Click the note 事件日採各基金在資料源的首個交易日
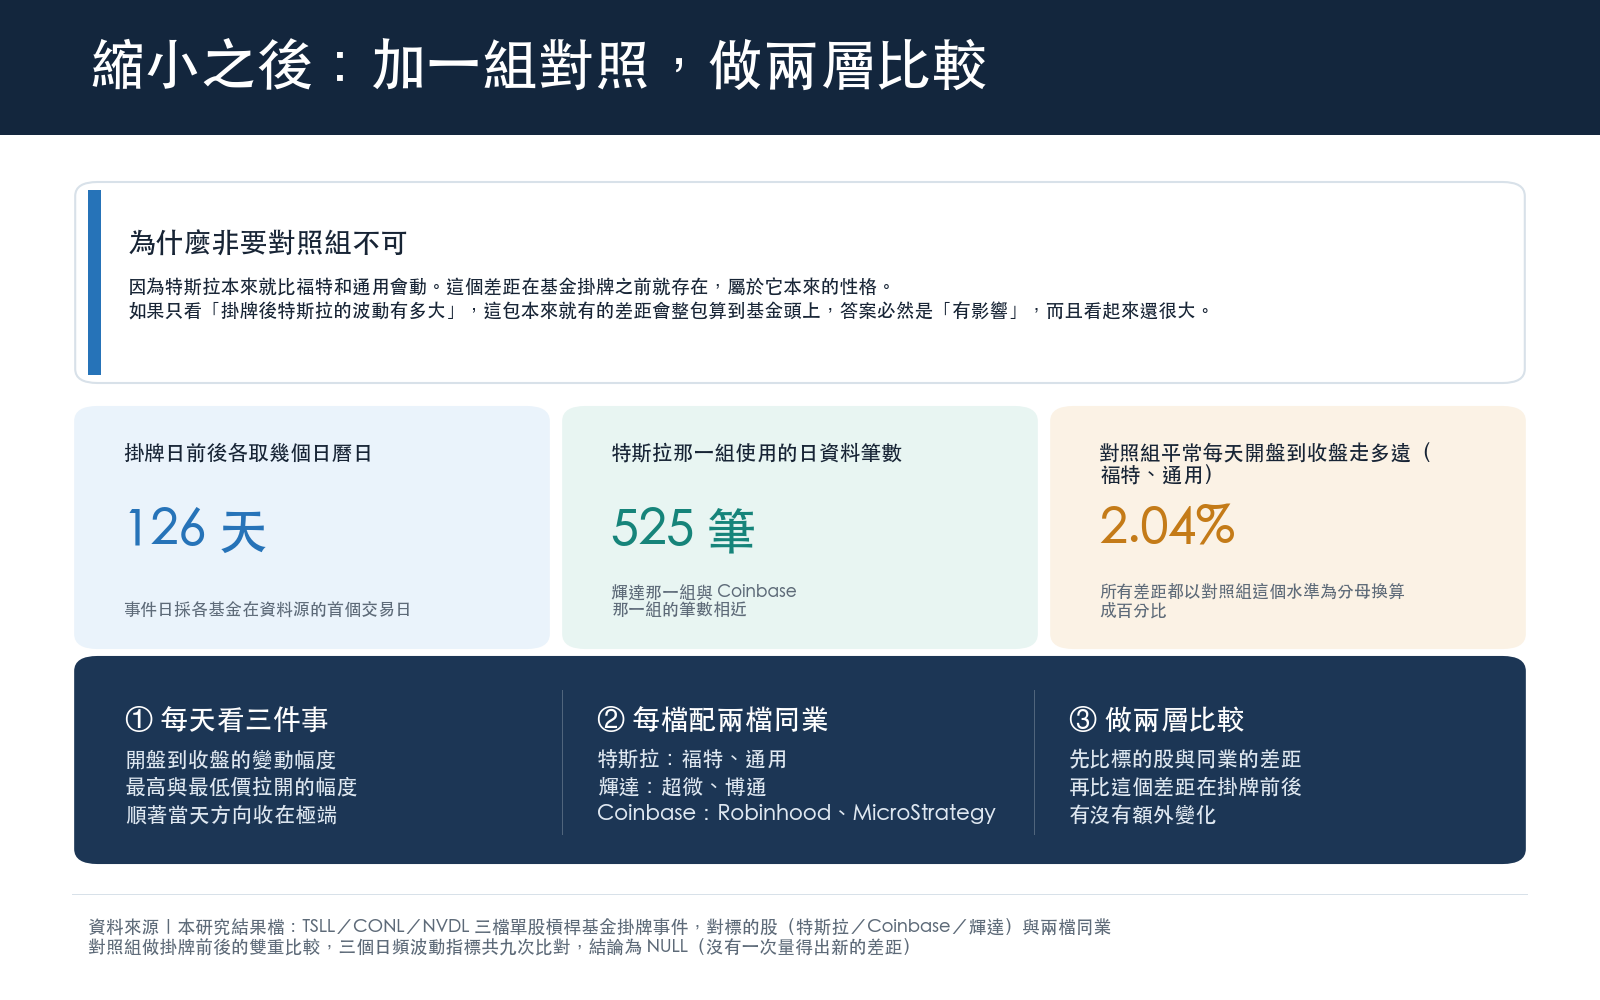This screenshot has width=1600, height=1000. 268,609
